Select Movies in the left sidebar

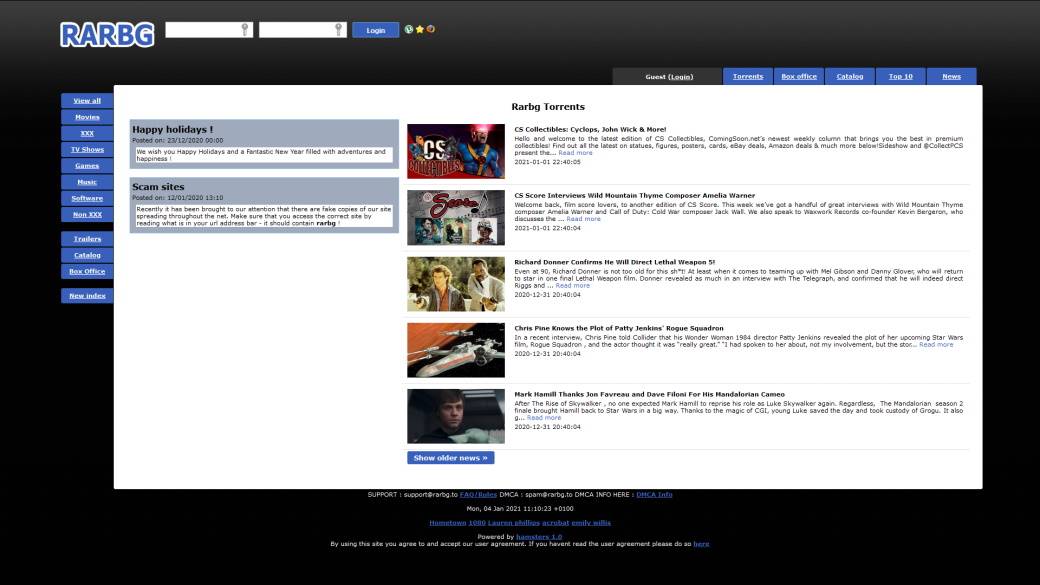pos(87,117)
